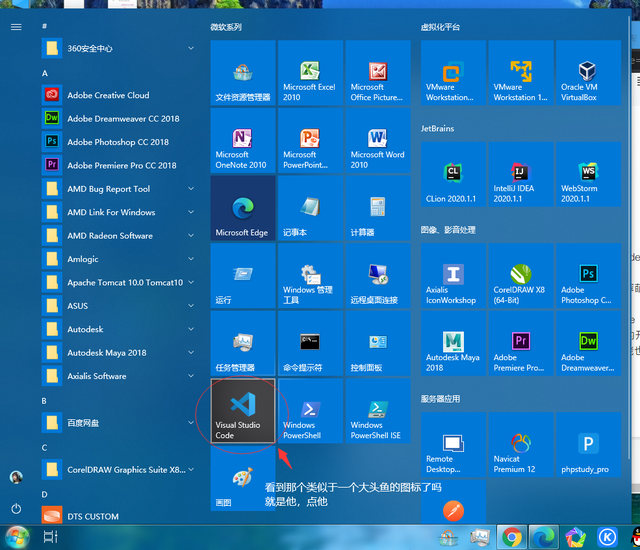Open Google Chrome from taskbar
640x550 pixels.
(x=512, y=537)
